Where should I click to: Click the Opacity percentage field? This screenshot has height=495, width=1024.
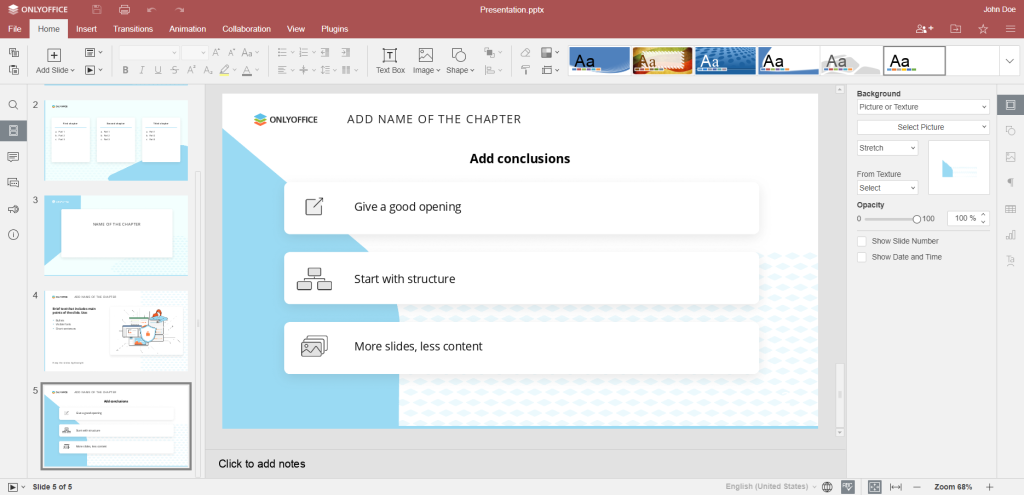tap(968, 218)
